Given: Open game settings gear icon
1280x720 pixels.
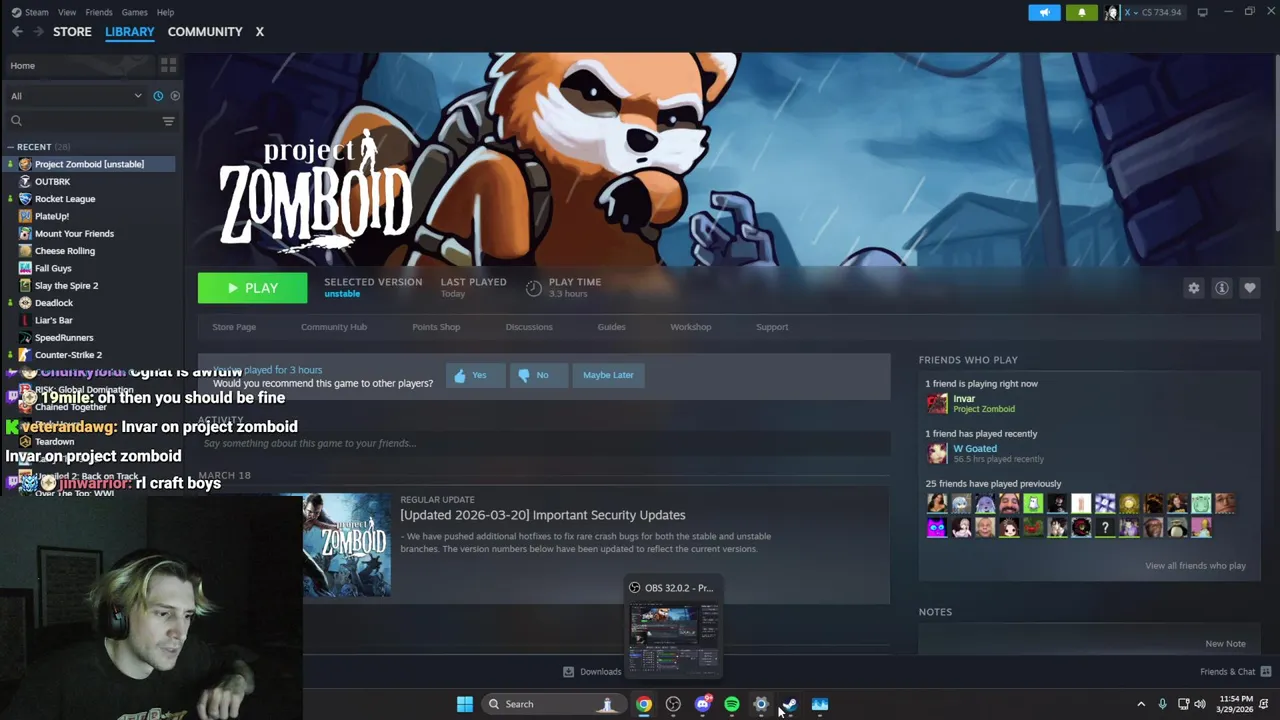Looking at the screenshot, I should (x=1193, y=288).
